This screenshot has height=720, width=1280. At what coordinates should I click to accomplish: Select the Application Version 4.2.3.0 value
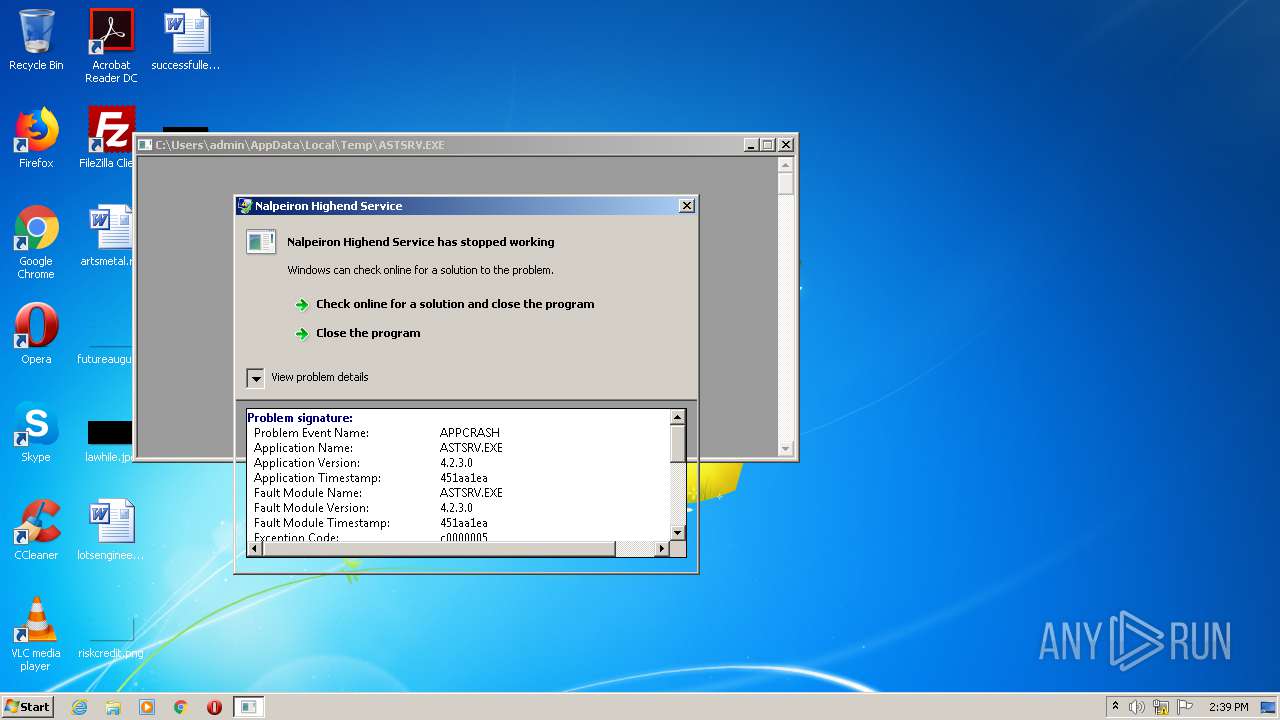(456, 463)
